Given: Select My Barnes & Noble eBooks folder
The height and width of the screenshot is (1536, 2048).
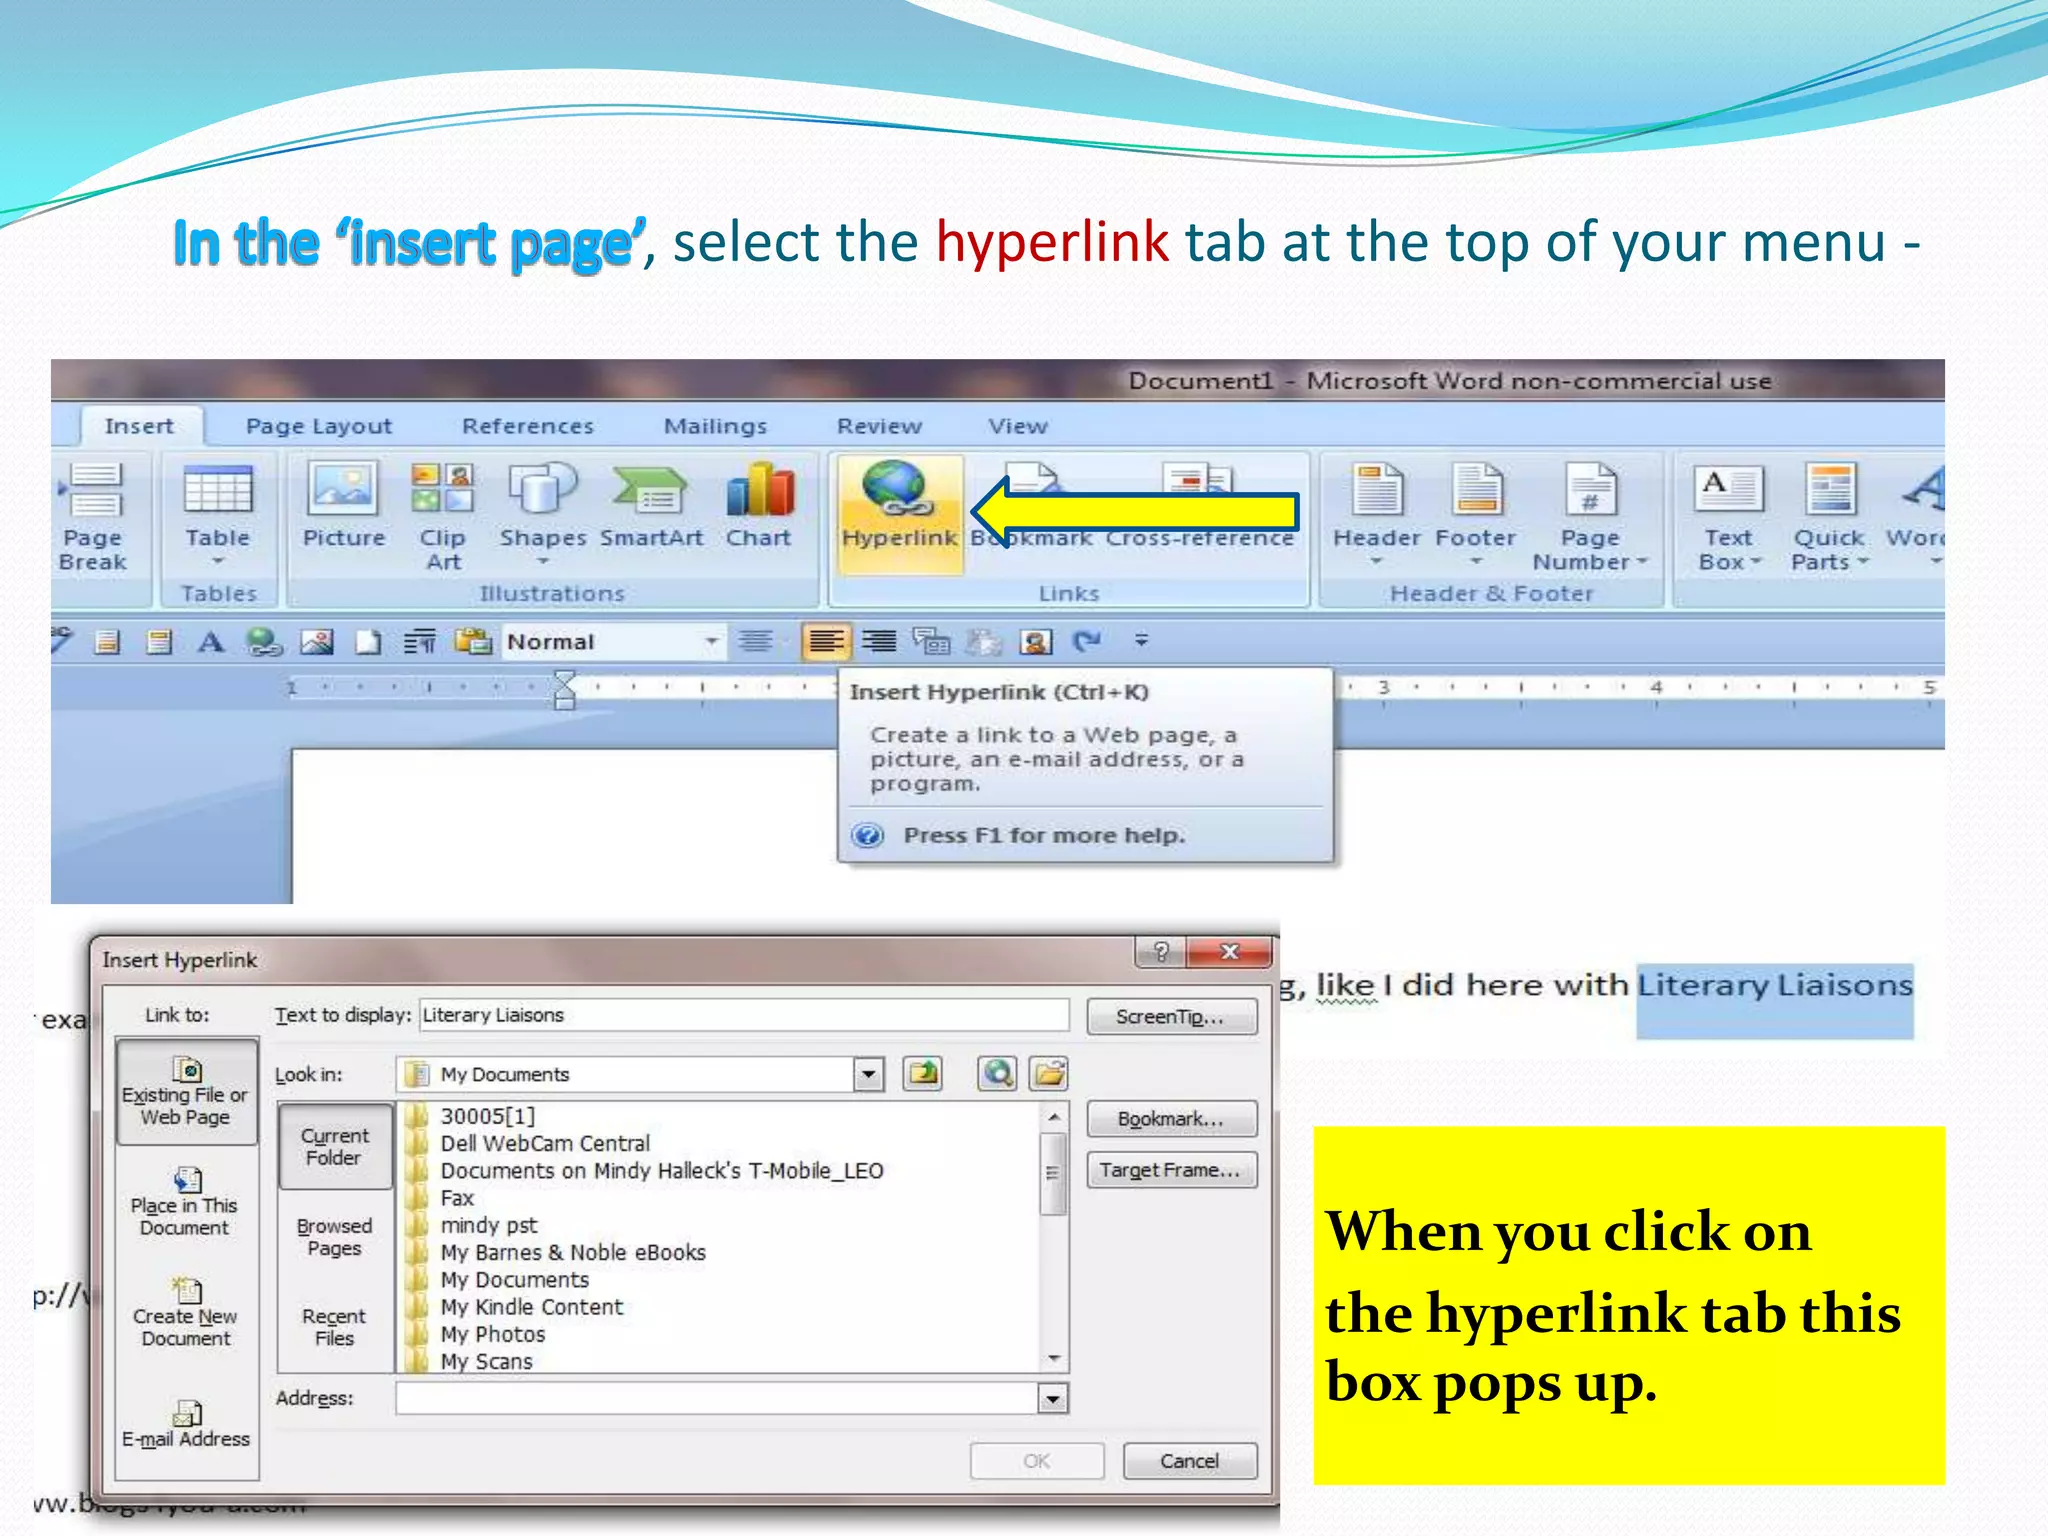Looking at the screenshot, I should click(x=573, y=1252).
